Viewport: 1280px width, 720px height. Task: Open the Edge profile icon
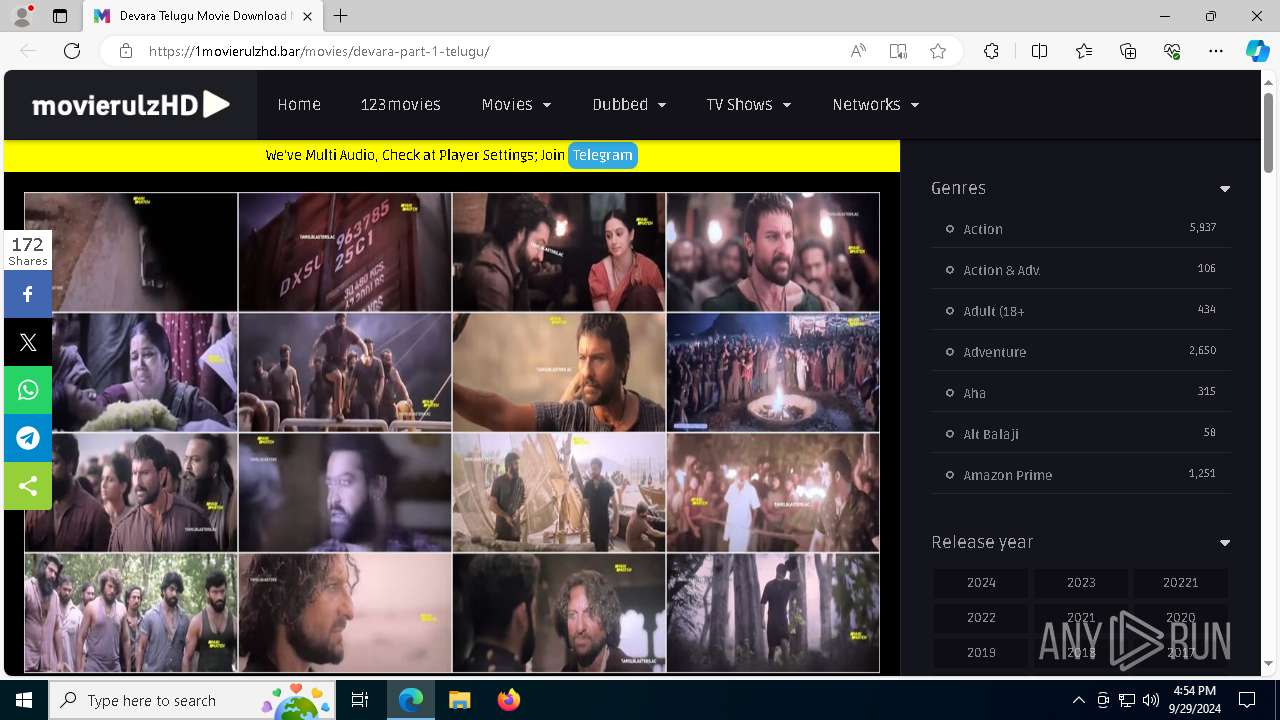(x=22, y=16)
